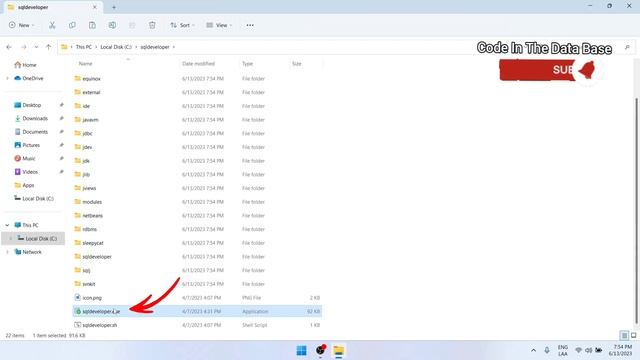Open the New item dropdown
The height and width of the screenshot is (360, 640).
pos(22,25)
